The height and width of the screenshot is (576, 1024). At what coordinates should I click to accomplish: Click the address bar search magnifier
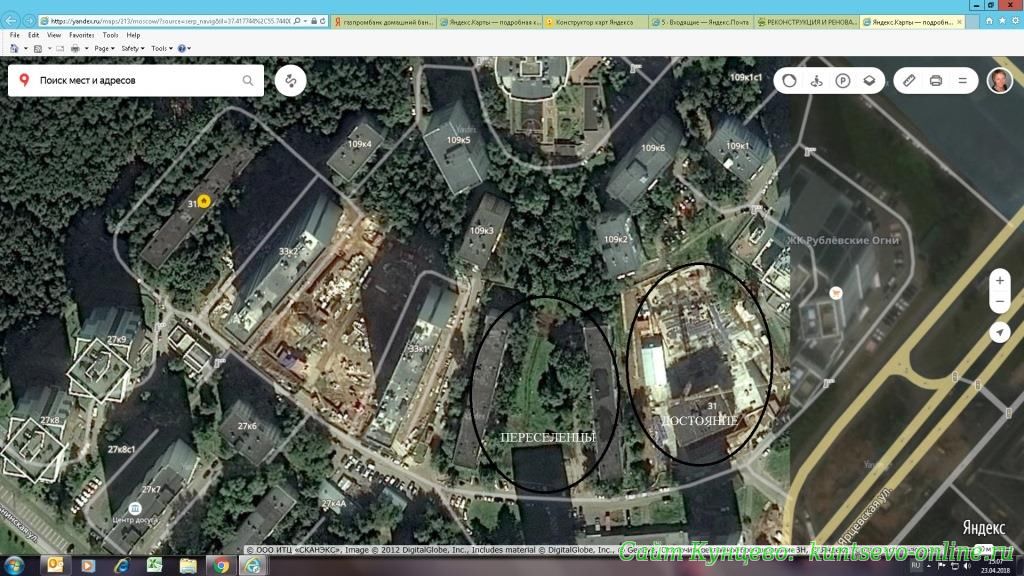coord(297,21)
